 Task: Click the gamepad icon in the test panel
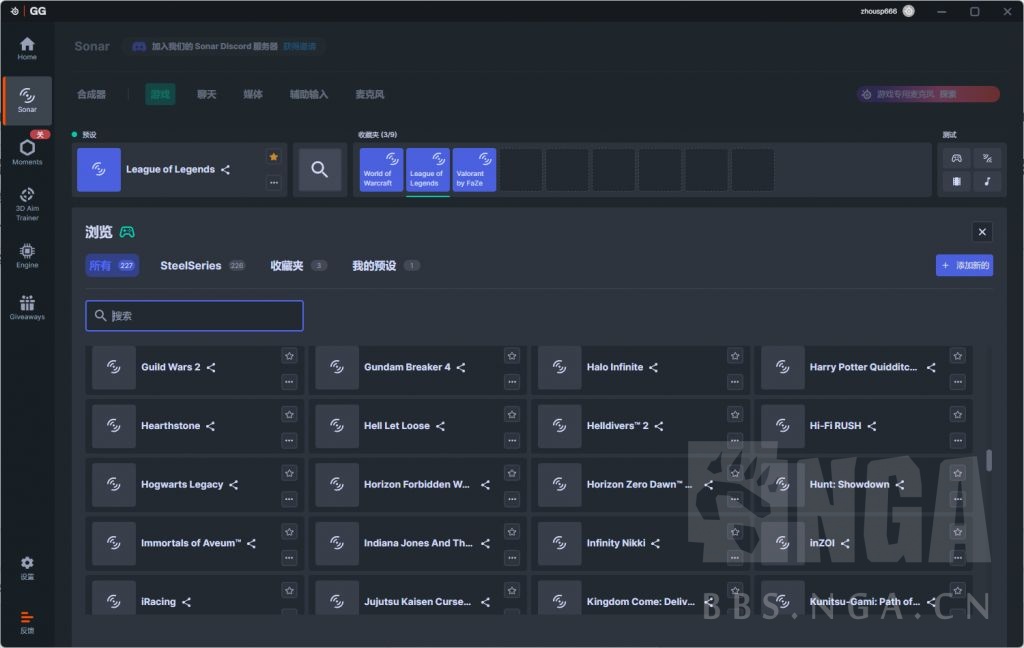[x=956, y=158]
